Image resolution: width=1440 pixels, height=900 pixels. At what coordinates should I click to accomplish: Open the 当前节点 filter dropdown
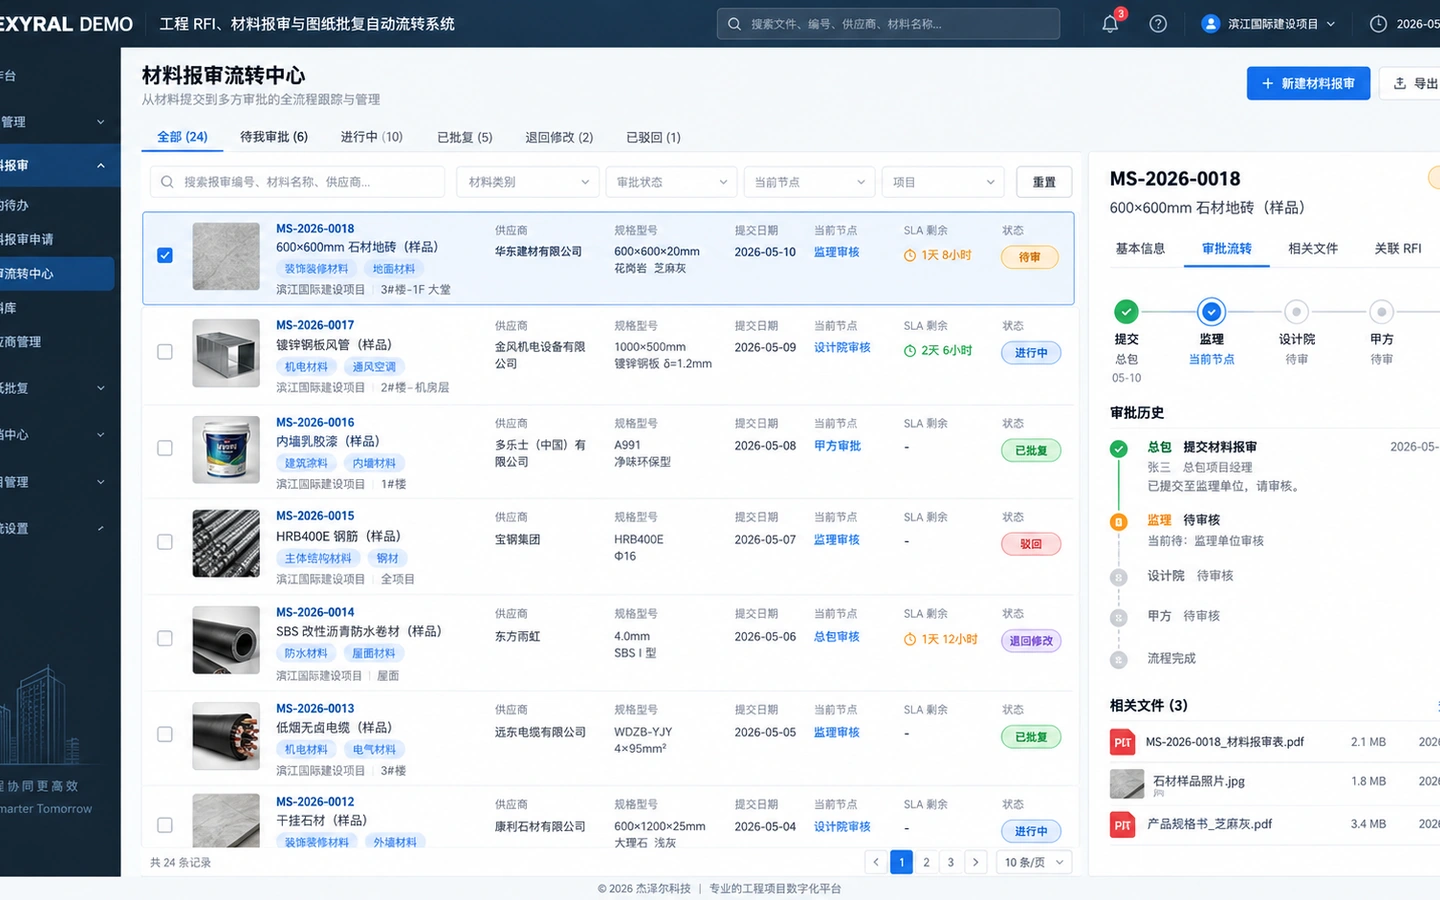click(x=809, y=182)
